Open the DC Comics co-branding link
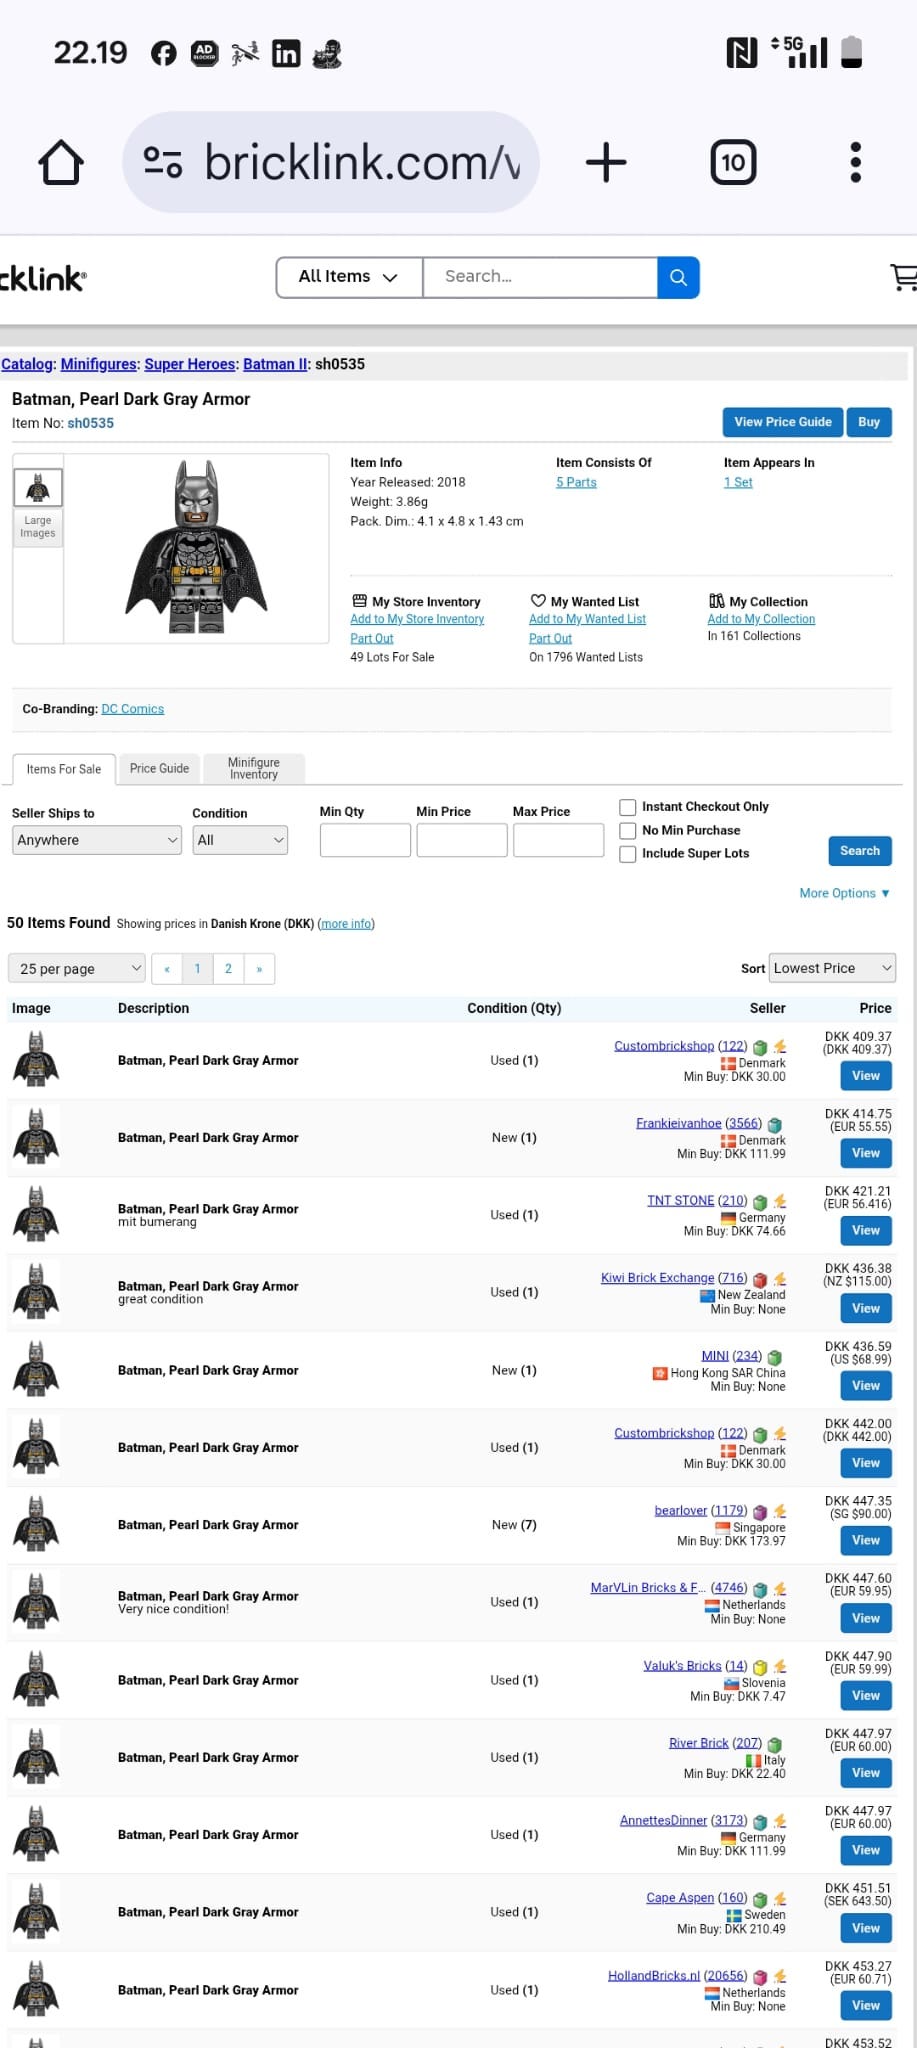This screenshot has height=2048, width=917. (133, 709)
